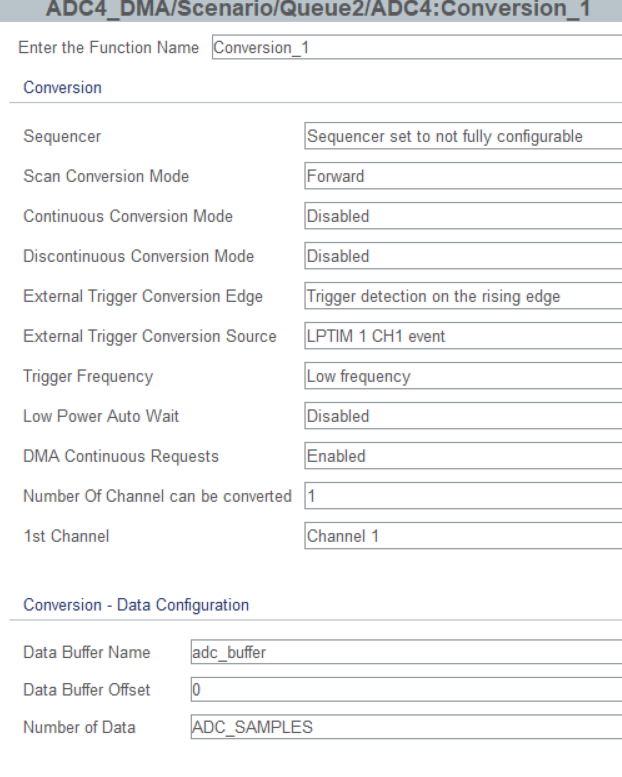Open the External Trigger Conversion Edge dropdown
Image resolution: width=622 pixels, height=777 pixels.
pos(463,296)
